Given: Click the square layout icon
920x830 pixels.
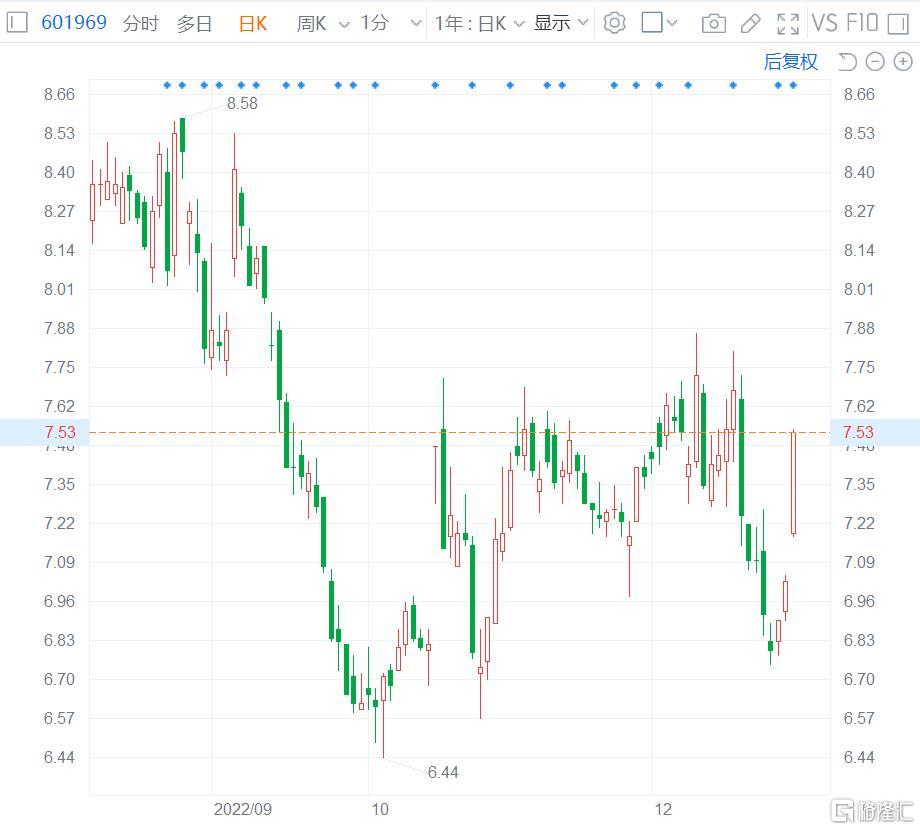Looking at the screenshot, I should 652,23.
